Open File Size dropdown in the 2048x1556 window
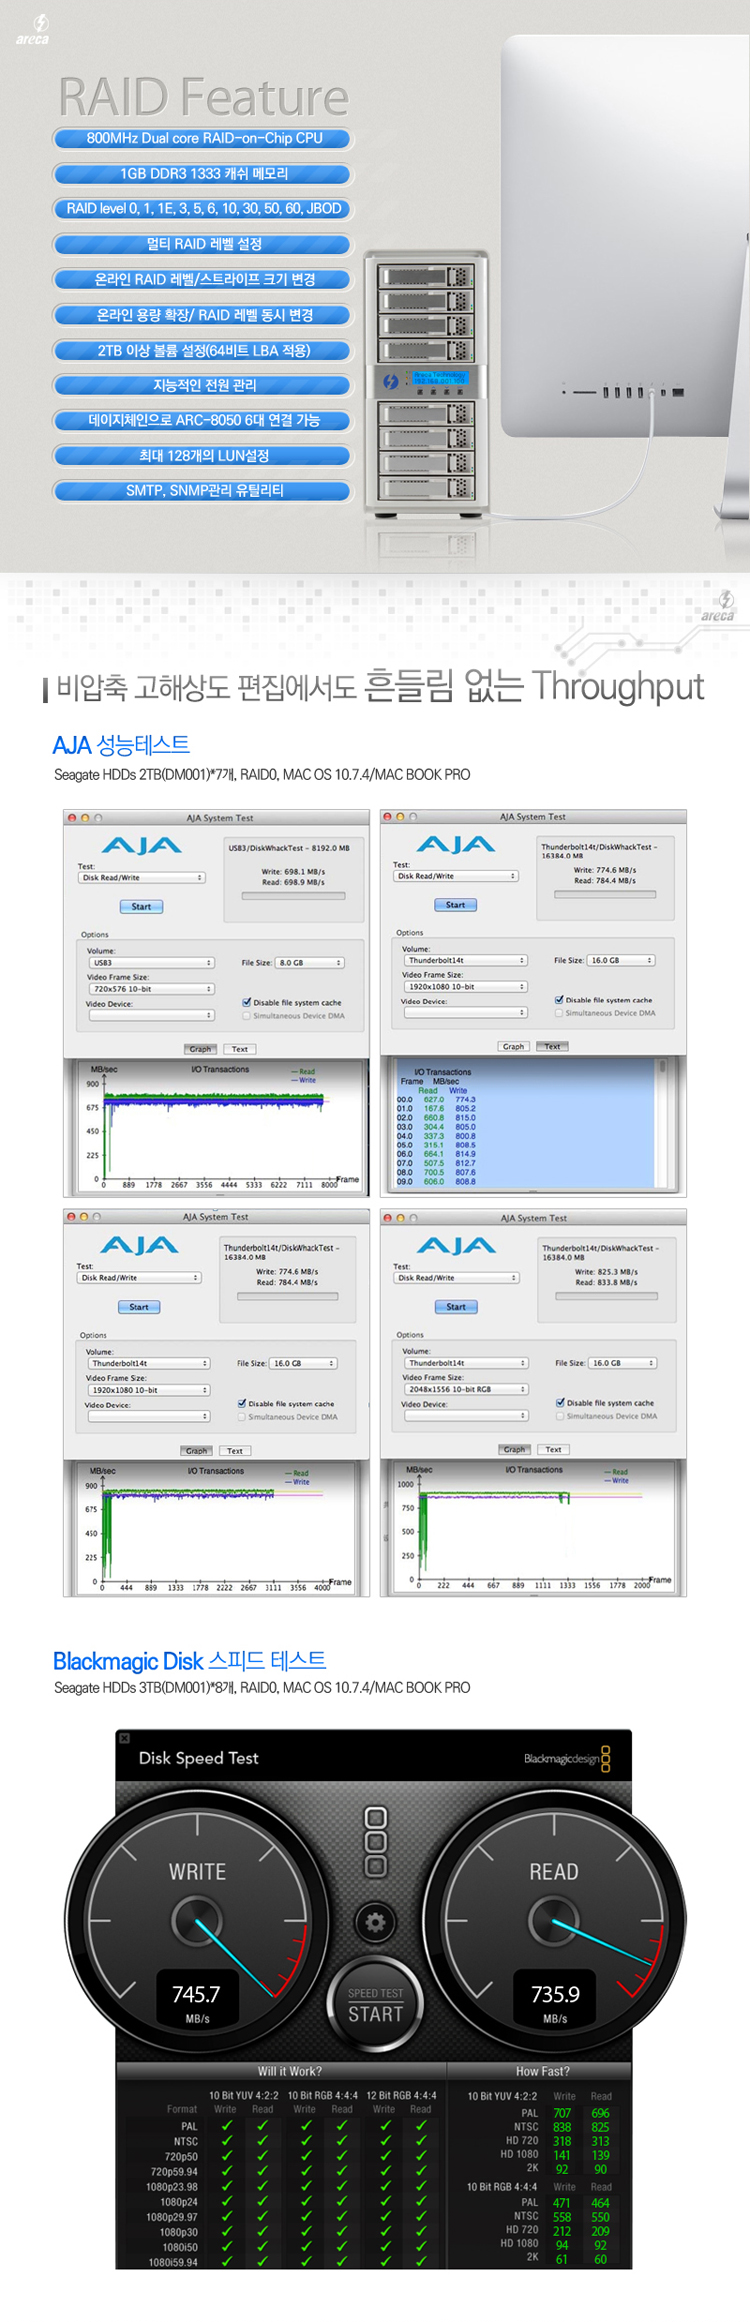The width and height of the screenshot is (750, 2322). [622, 1363]
